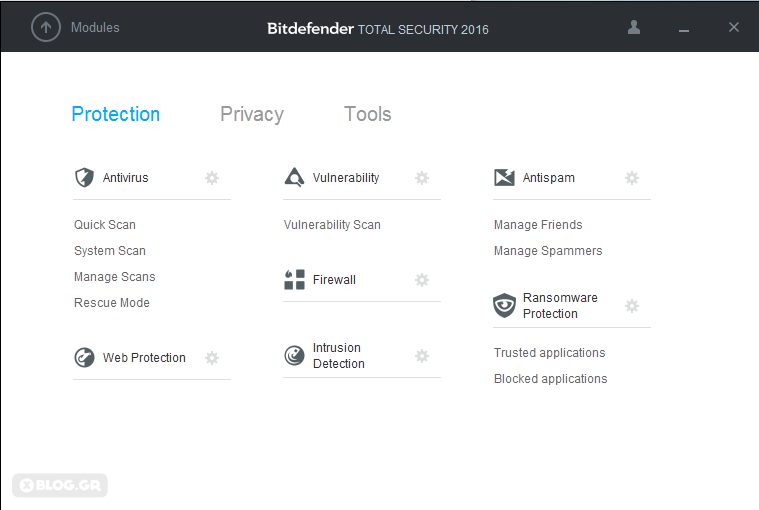
Task: Click the Intrusion Detection module title
Action: (339, 356)
